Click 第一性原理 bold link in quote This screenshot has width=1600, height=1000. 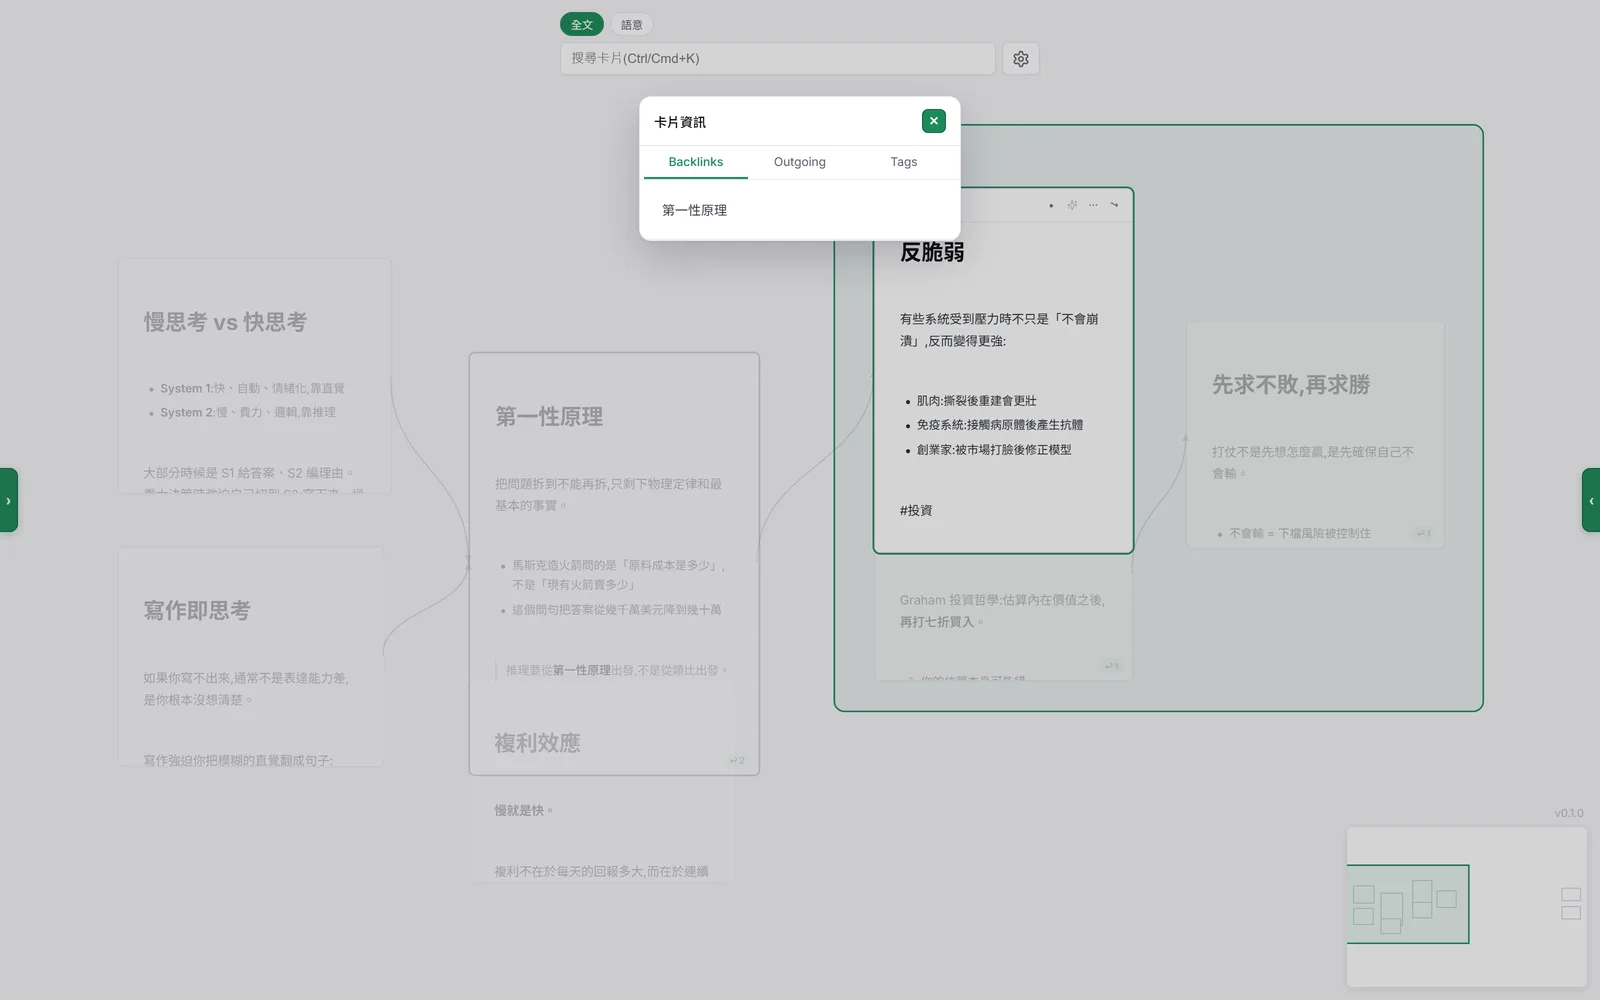pyautogui.click(x=581, y=670)
